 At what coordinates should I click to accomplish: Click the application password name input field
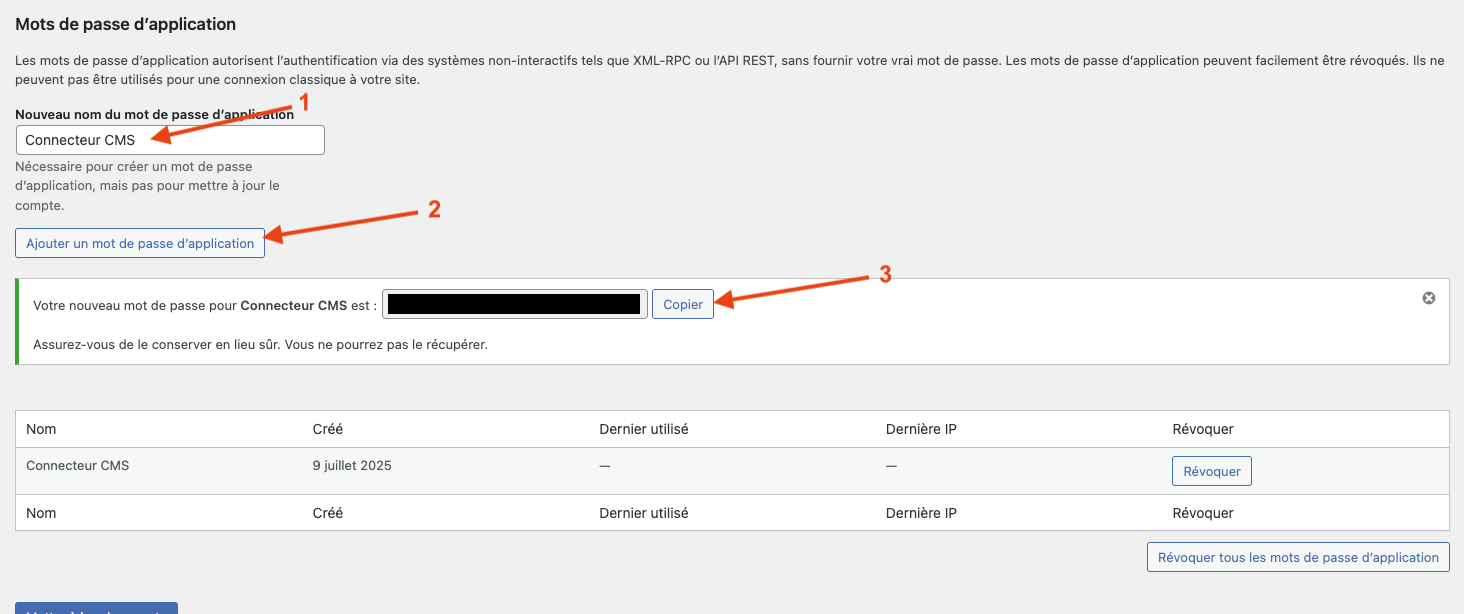point(170,140)
